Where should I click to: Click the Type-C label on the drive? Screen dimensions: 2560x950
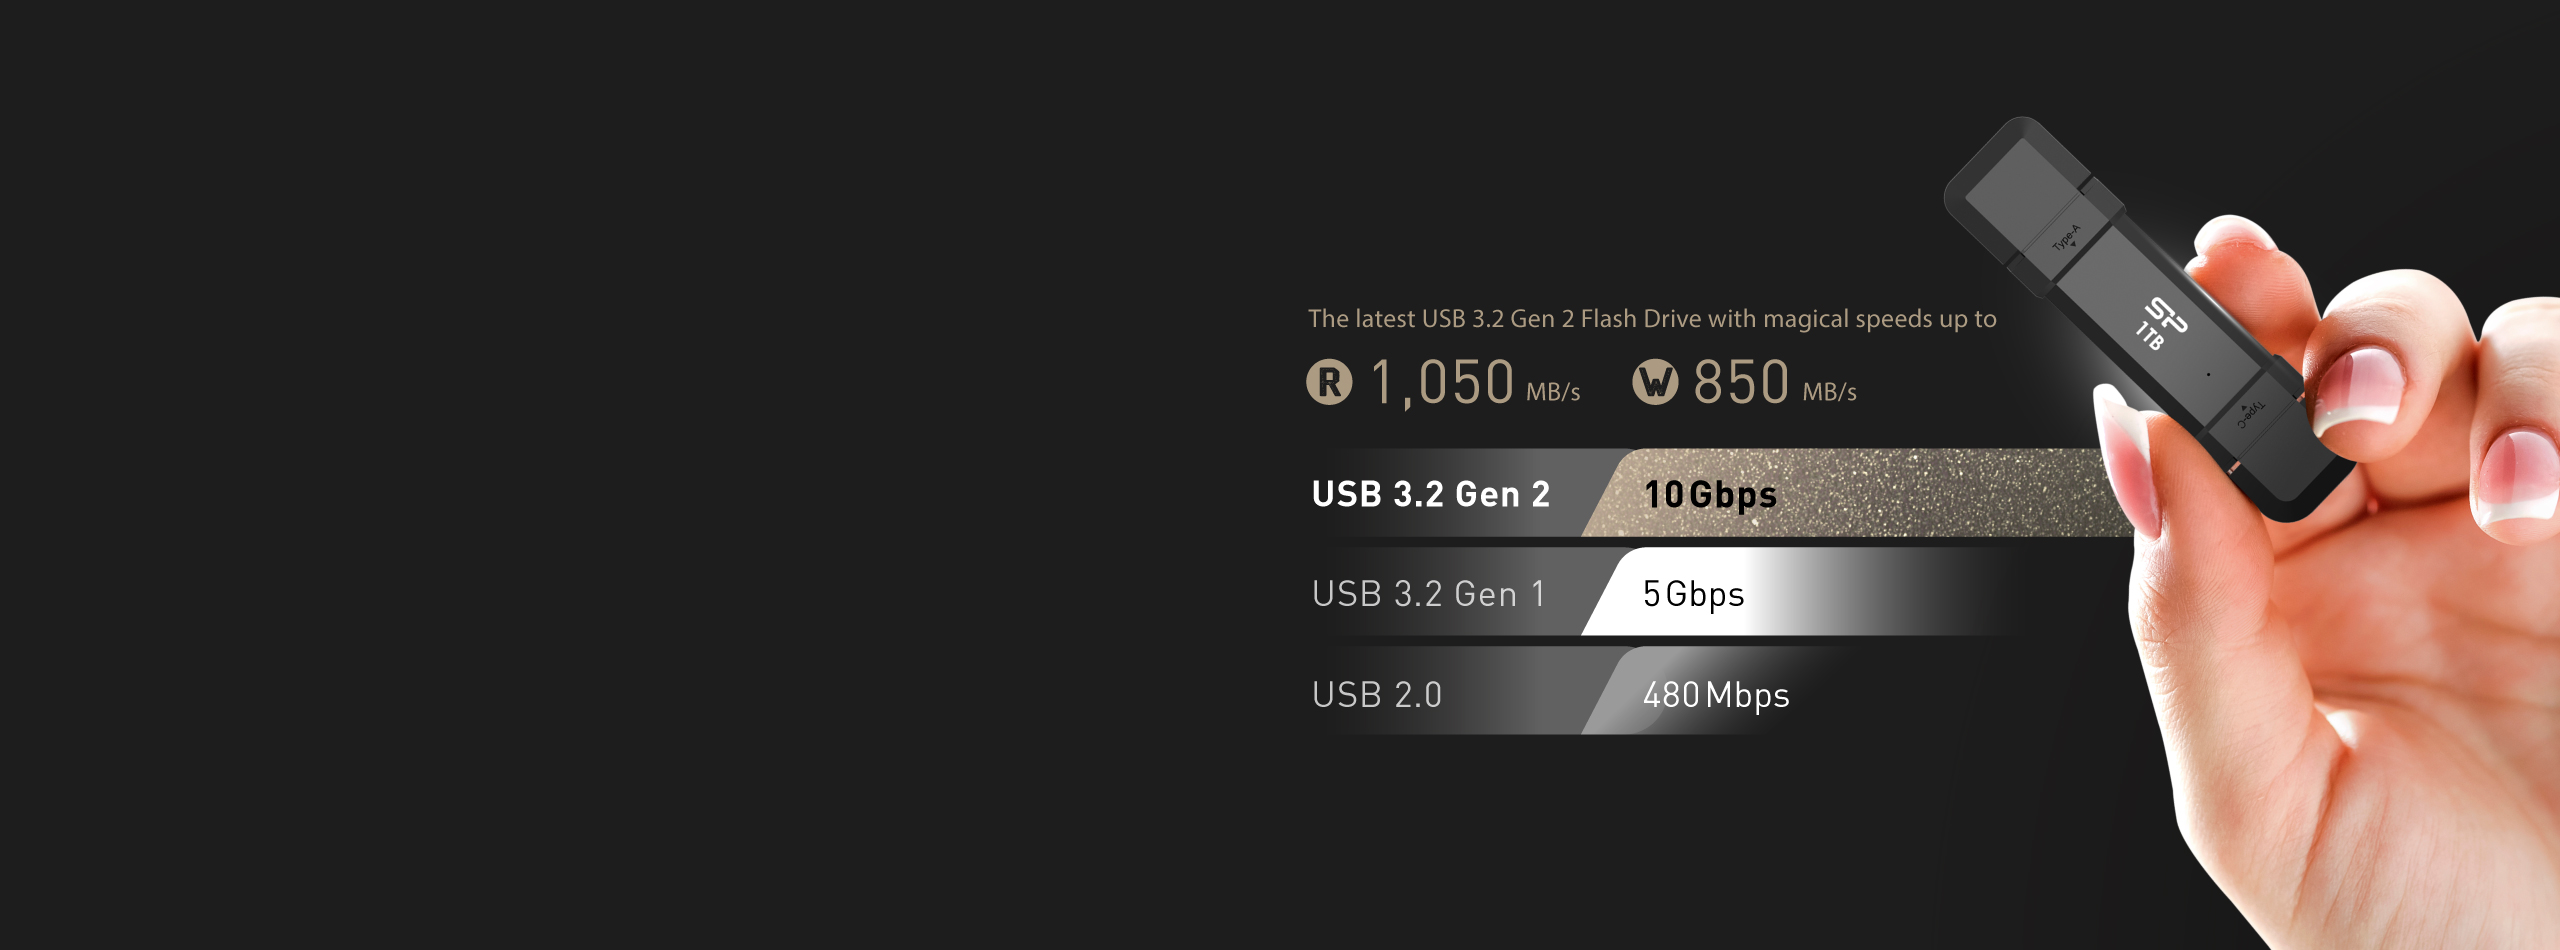coord(2251,414)
